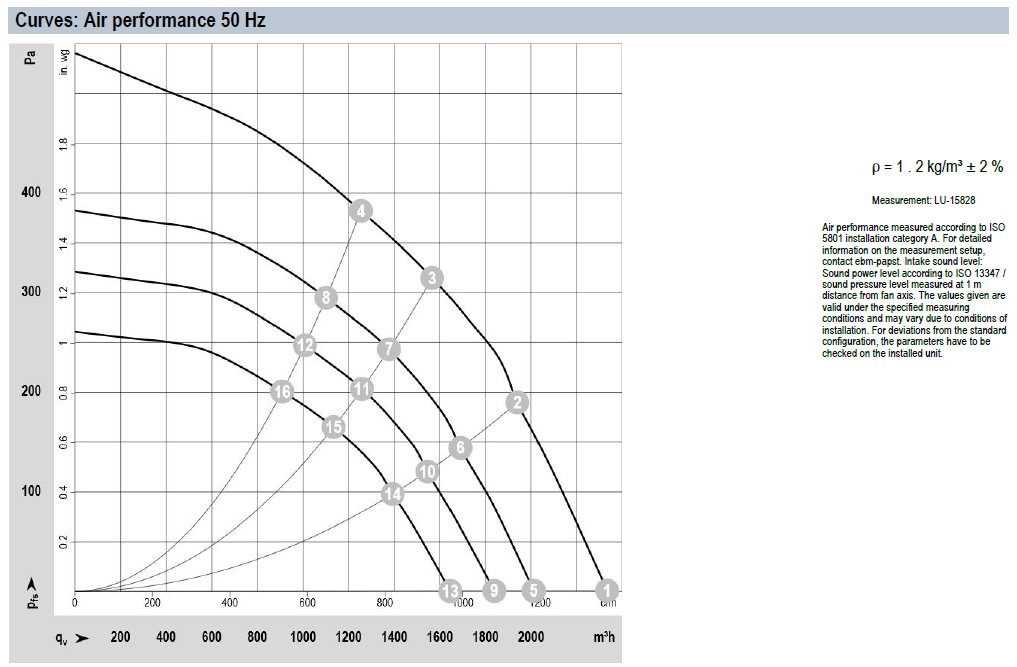Click measurement marker 14

[x=392, y=494]
